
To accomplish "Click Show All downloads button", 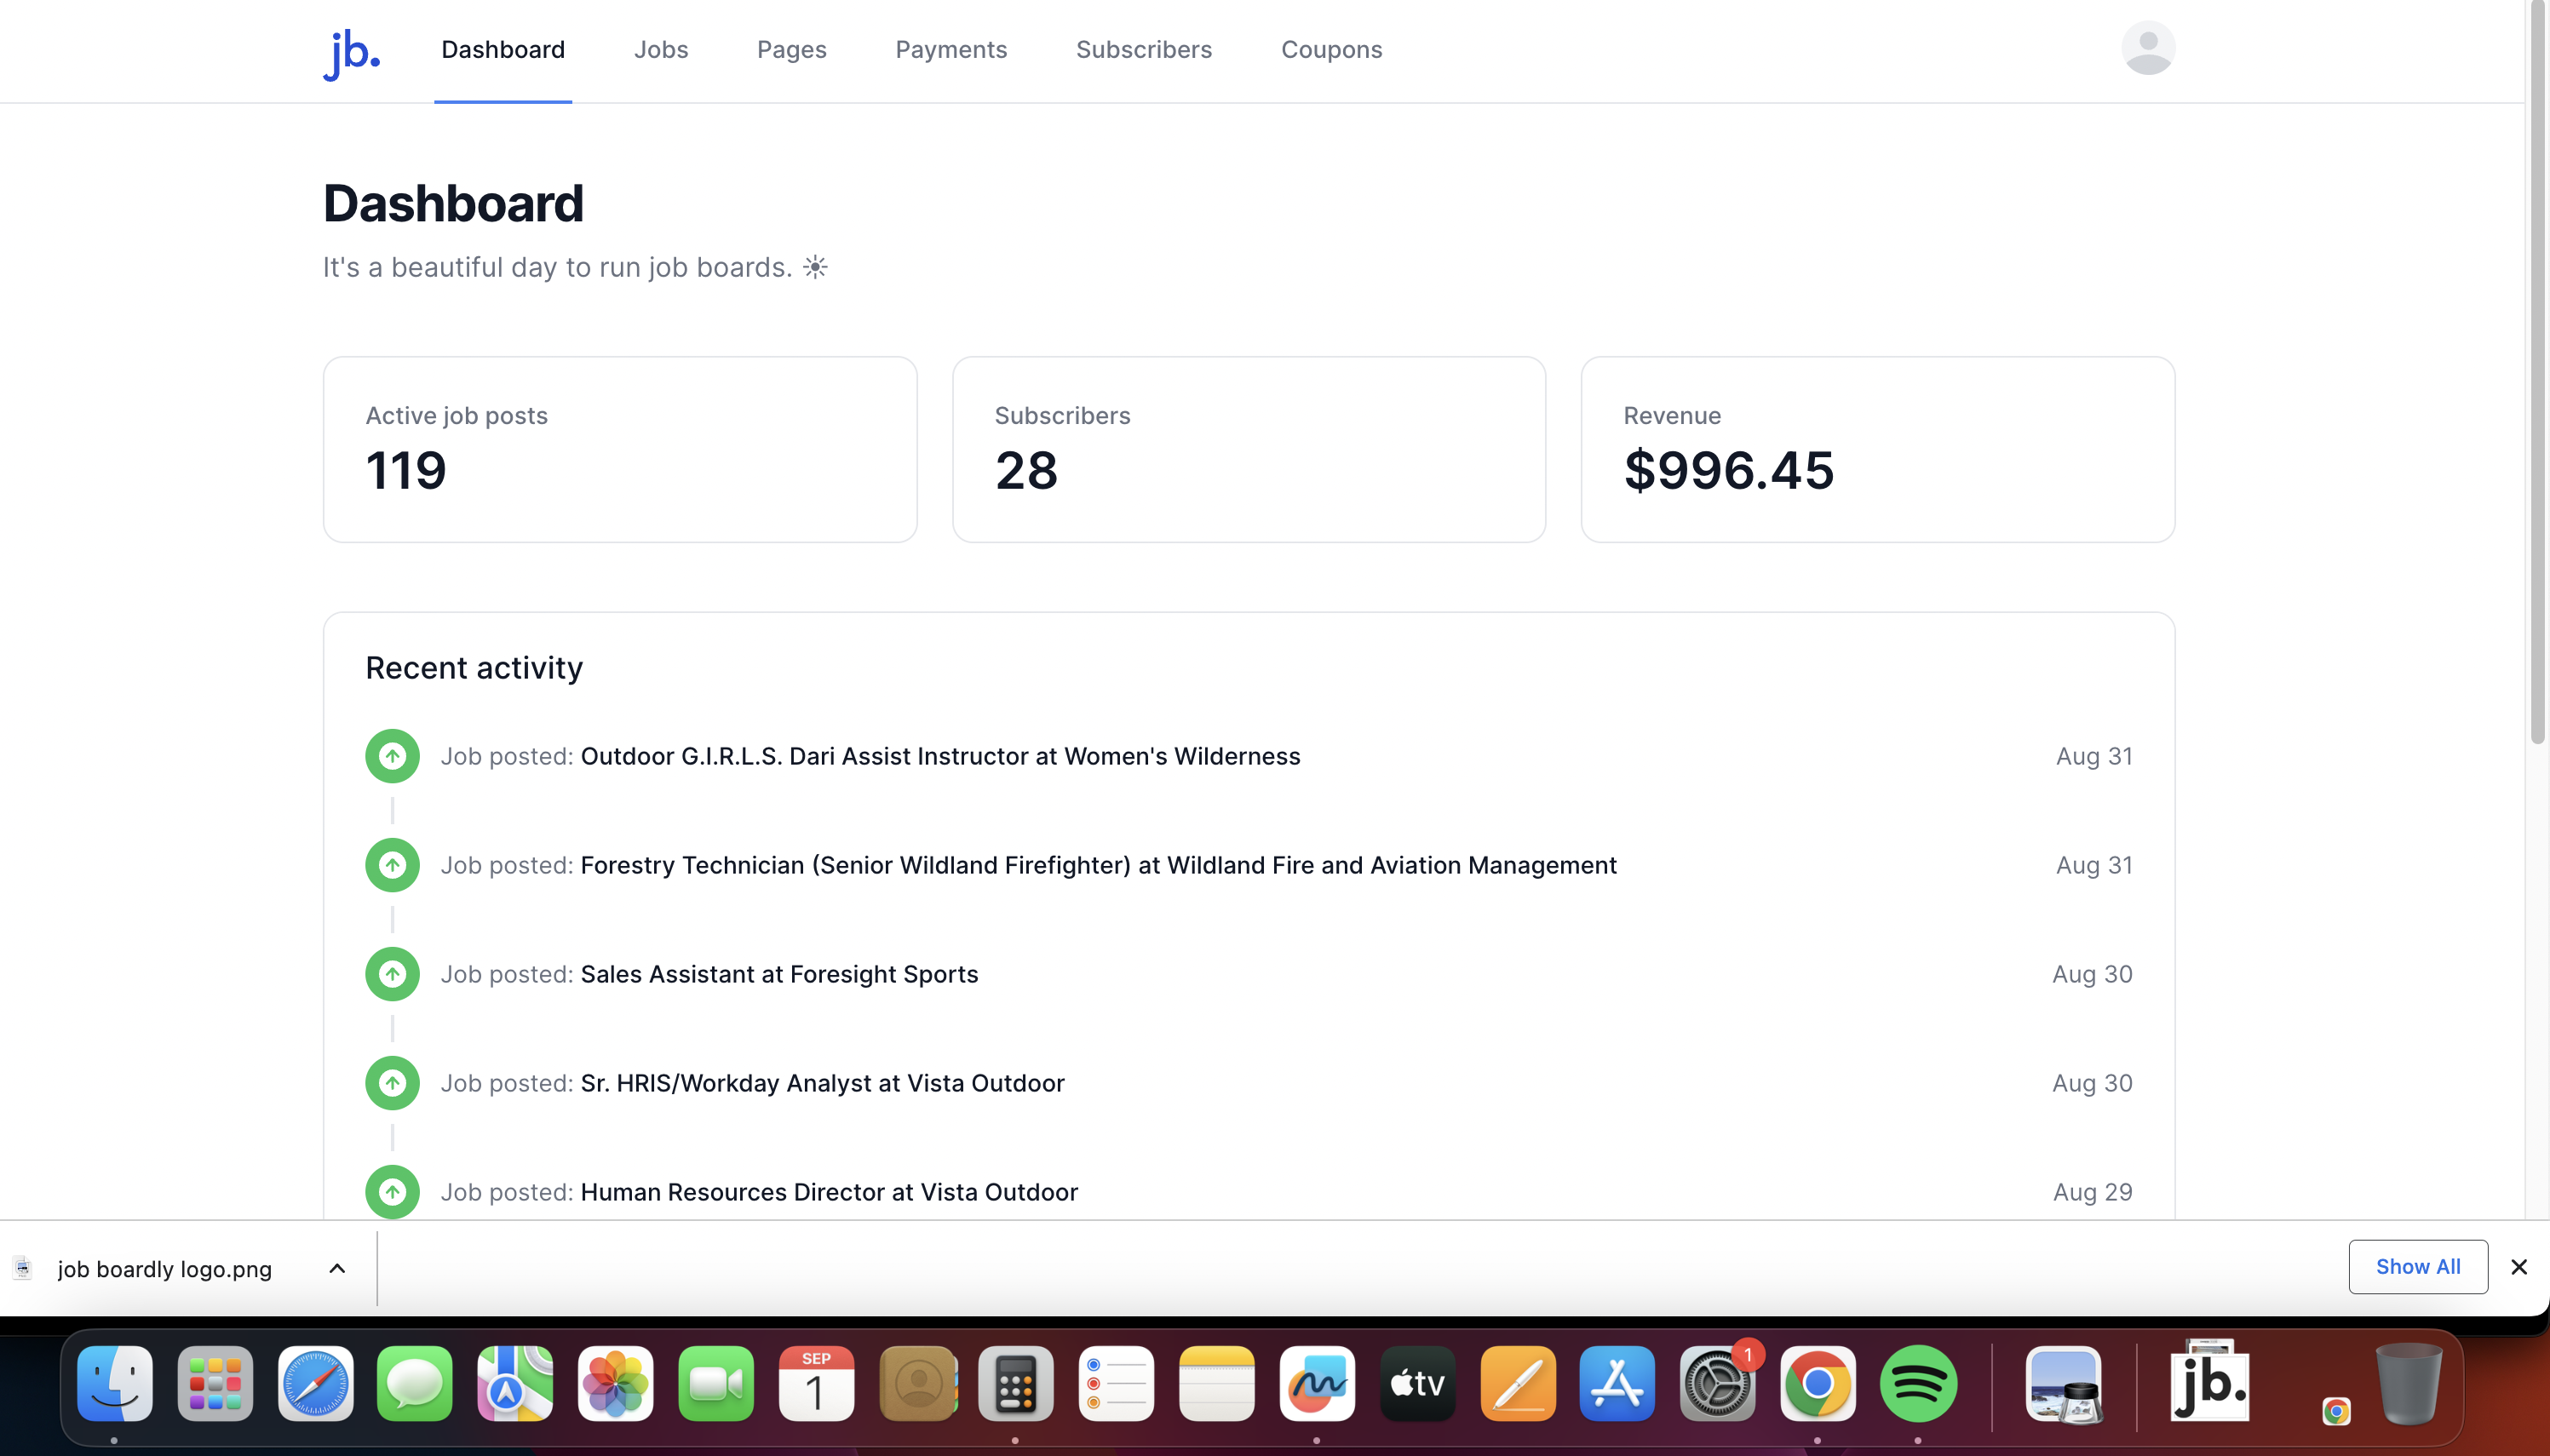I will 2418,1267.
